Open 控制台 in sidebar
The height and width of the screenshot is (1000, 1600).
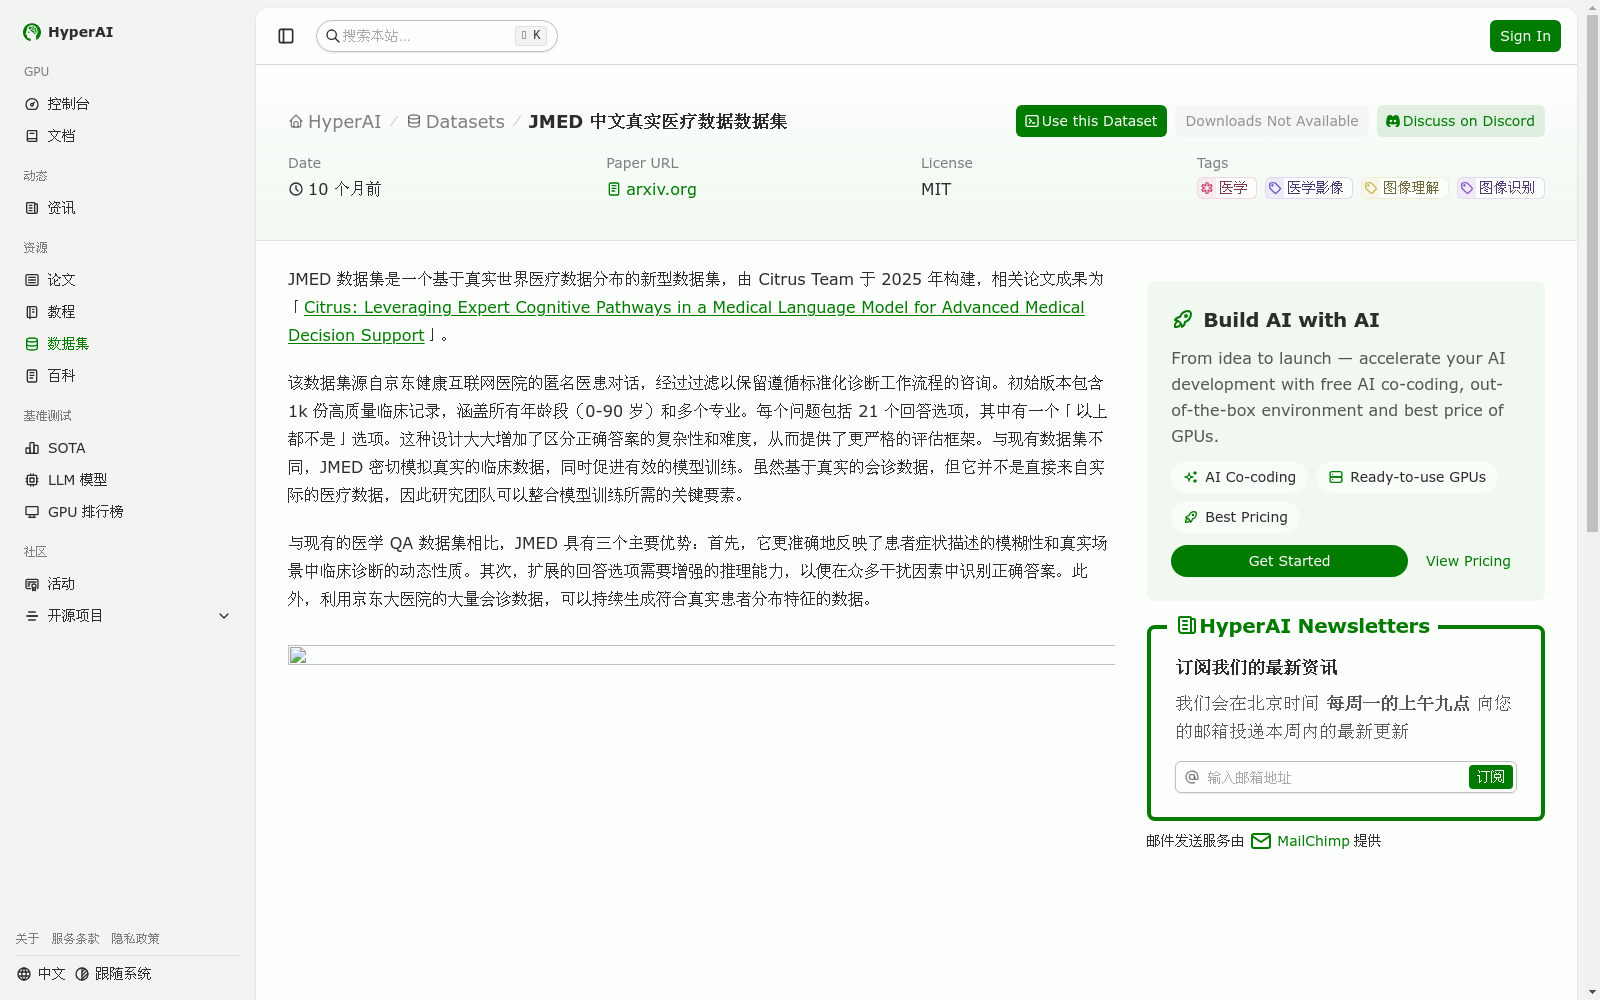[x=128, y=104]
